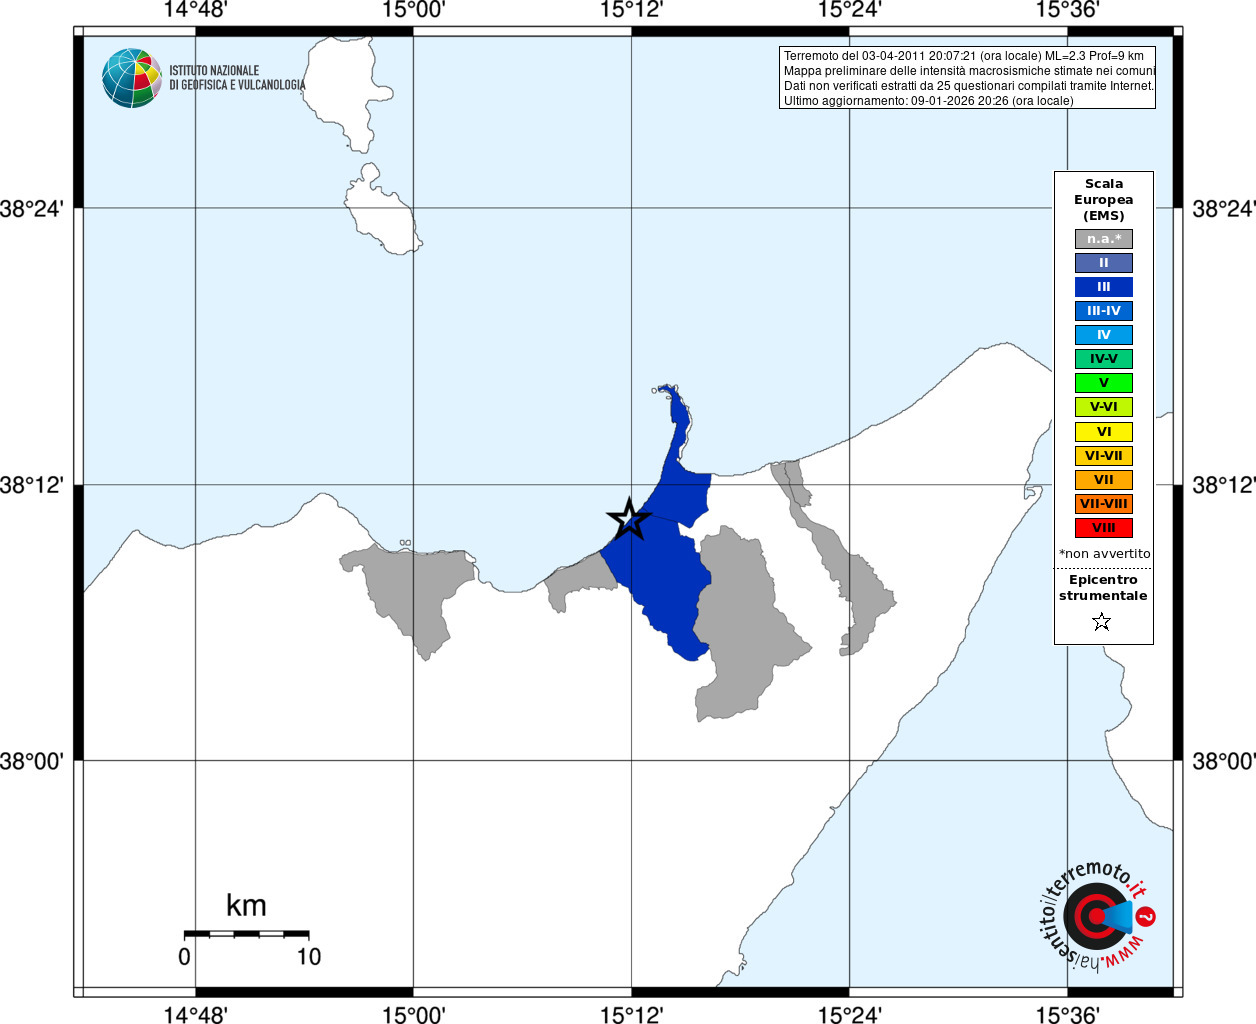Screen dimensions: 1256x1024
Task: Select the intensity V green swatch
Action: tap(1104, 383)
